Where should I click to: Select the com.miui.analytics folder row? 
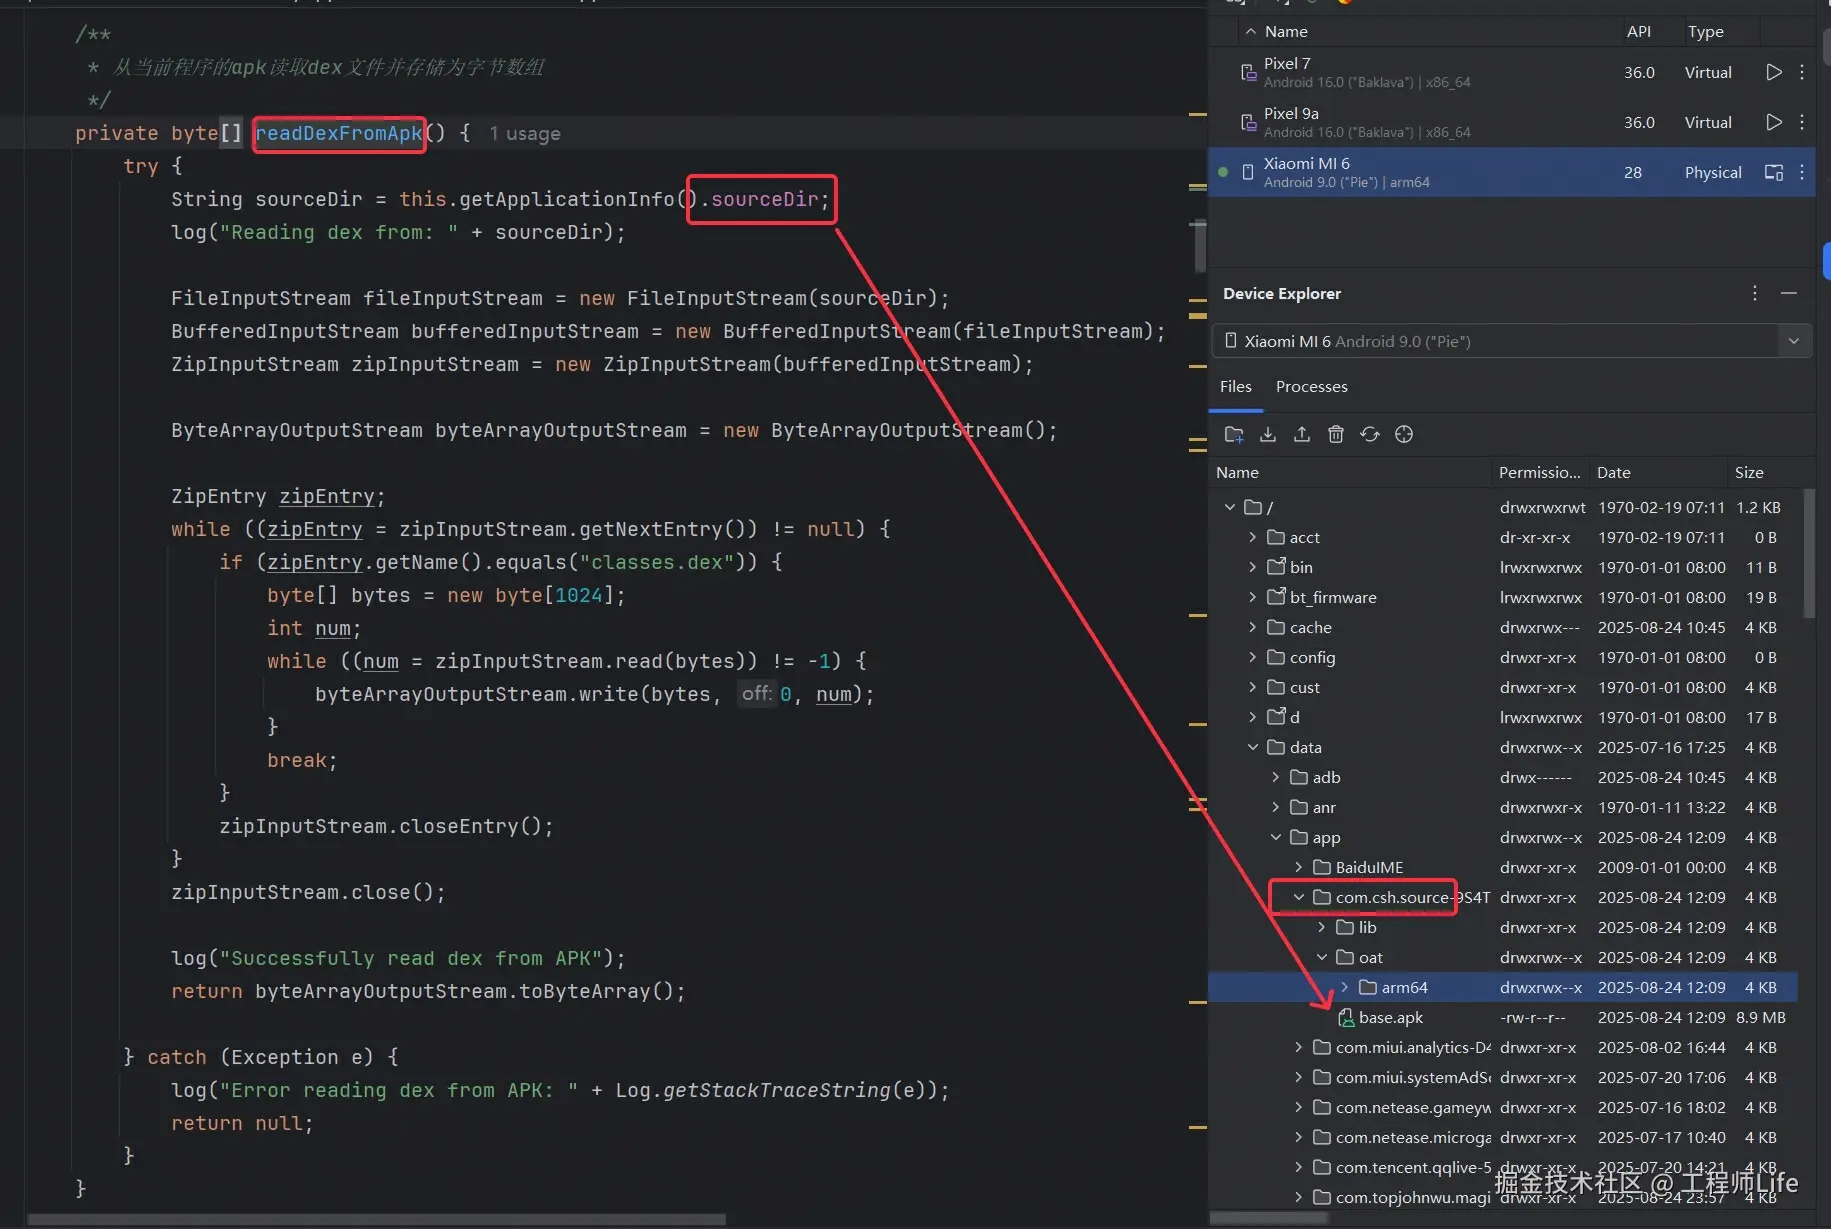(x=1503, y=1047)
